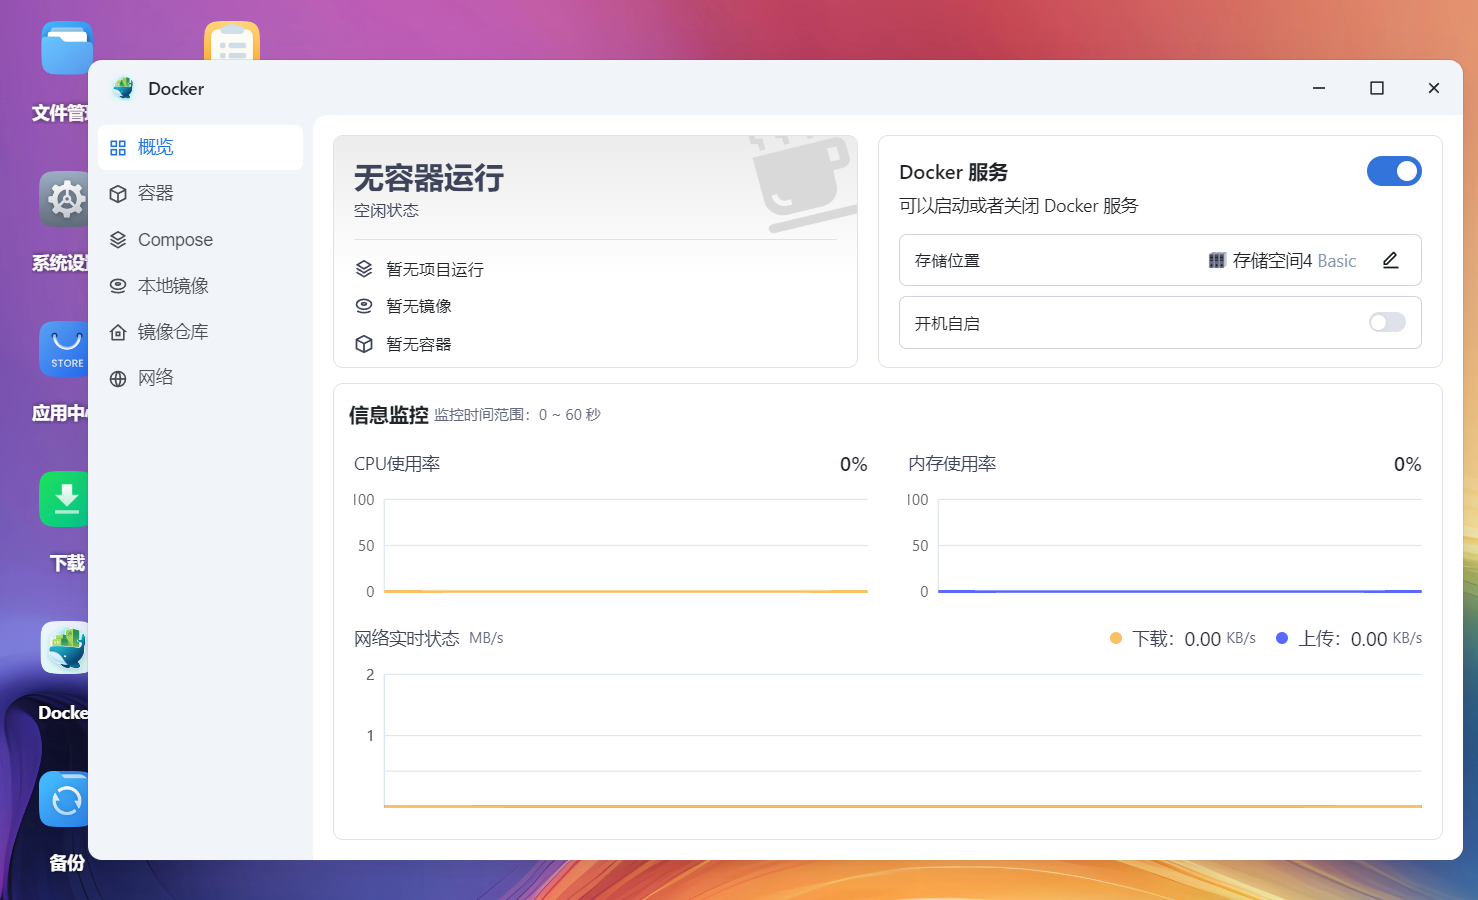
Task: Click the 上传 legend blue dot
Action: pos(1282,638)
